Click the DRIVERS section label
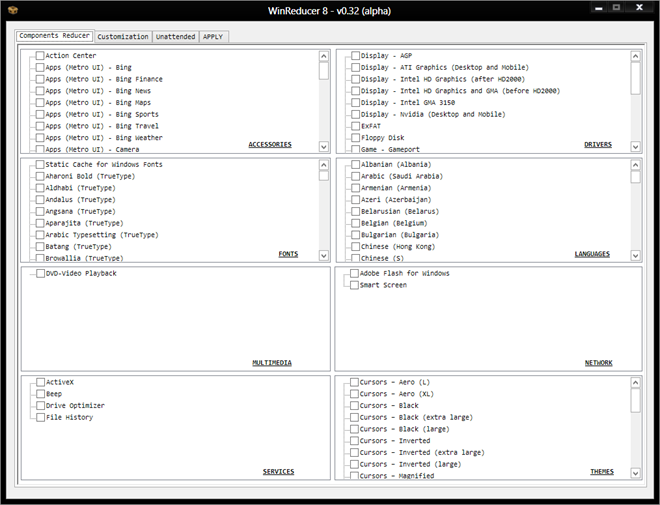Viewport: 660px width, 505px height. (598, 145)
